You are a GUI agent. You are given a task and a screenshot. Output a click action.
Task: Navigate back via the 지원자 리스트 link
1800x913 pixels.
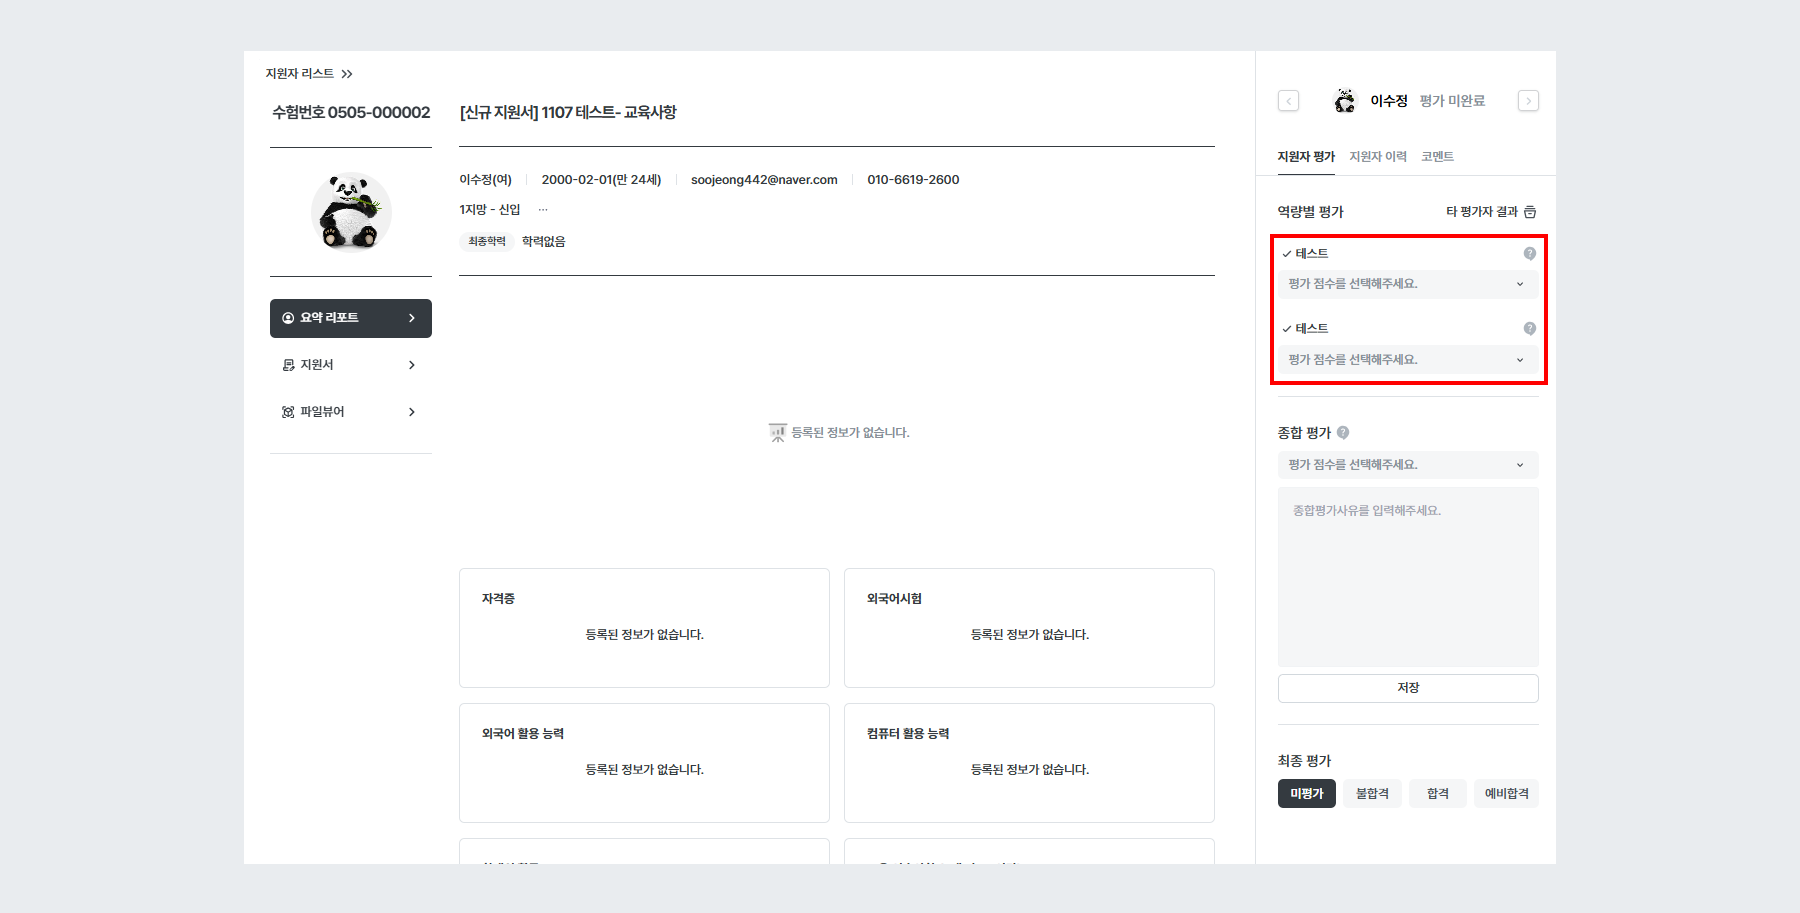coord(301,73)
